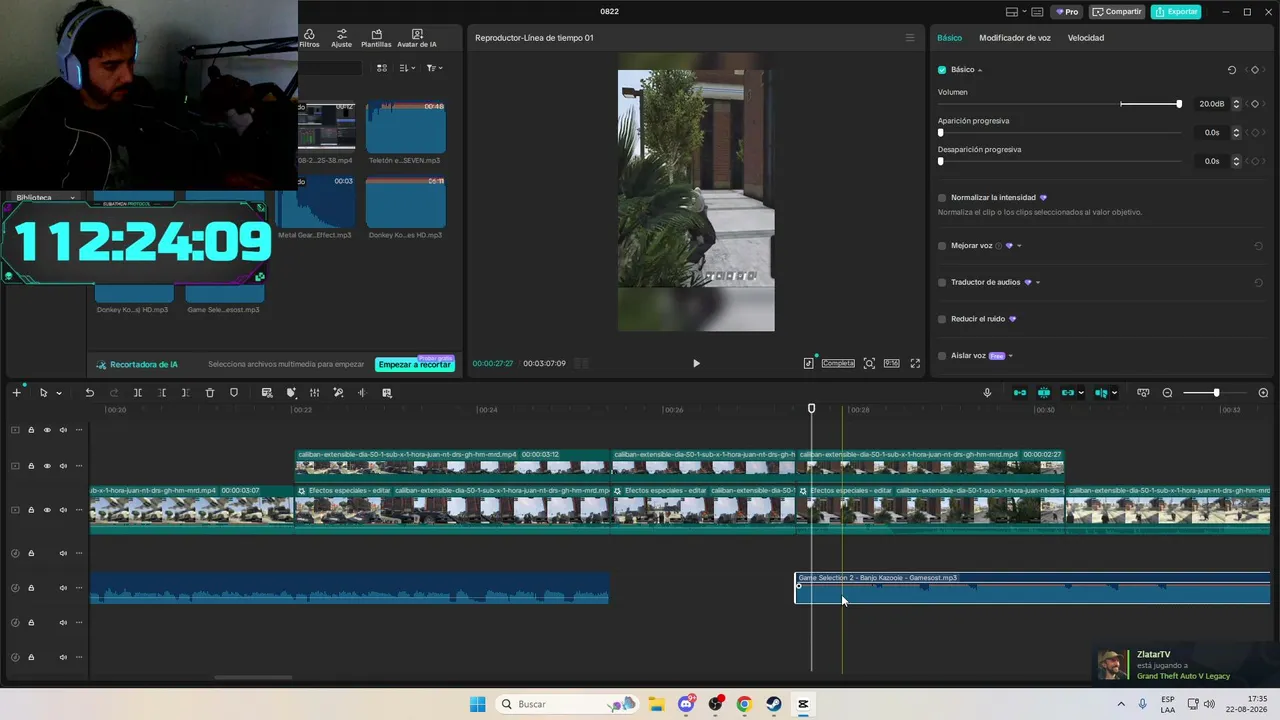Click the add-track plus icon in timeline toolbar

[x=16, y=393]
